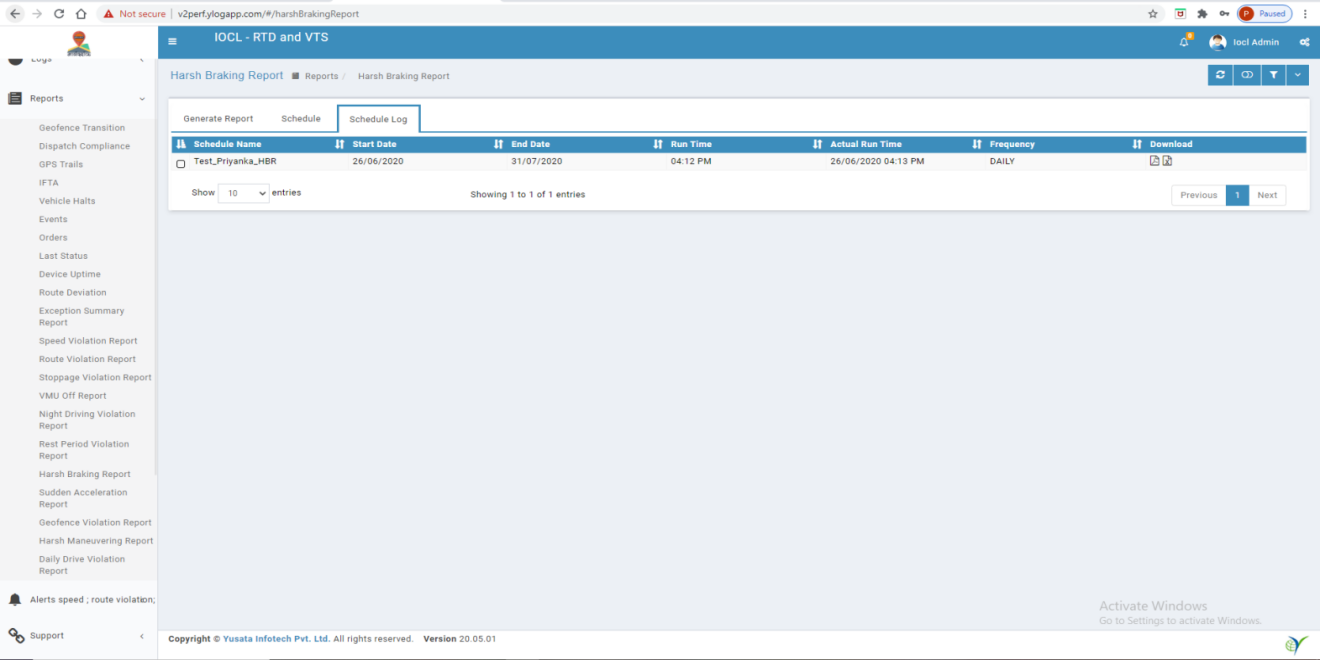Open IFTA in the sidebar
This screenshot has width=1320, height=660.
coord(49,183)
